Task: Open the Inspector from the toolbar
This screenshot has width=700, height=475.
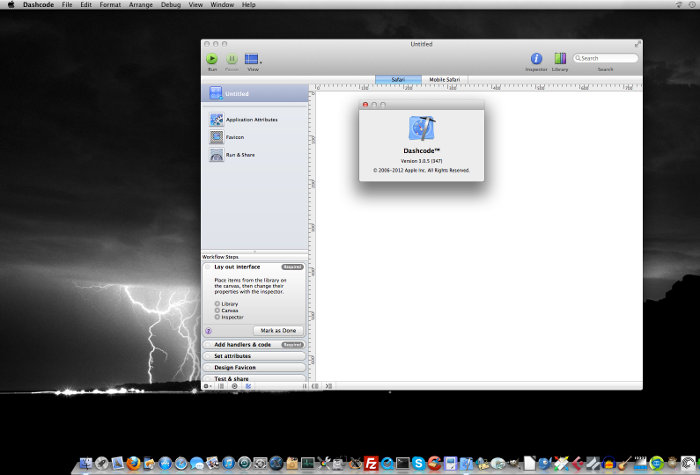Action: (536, 58)
